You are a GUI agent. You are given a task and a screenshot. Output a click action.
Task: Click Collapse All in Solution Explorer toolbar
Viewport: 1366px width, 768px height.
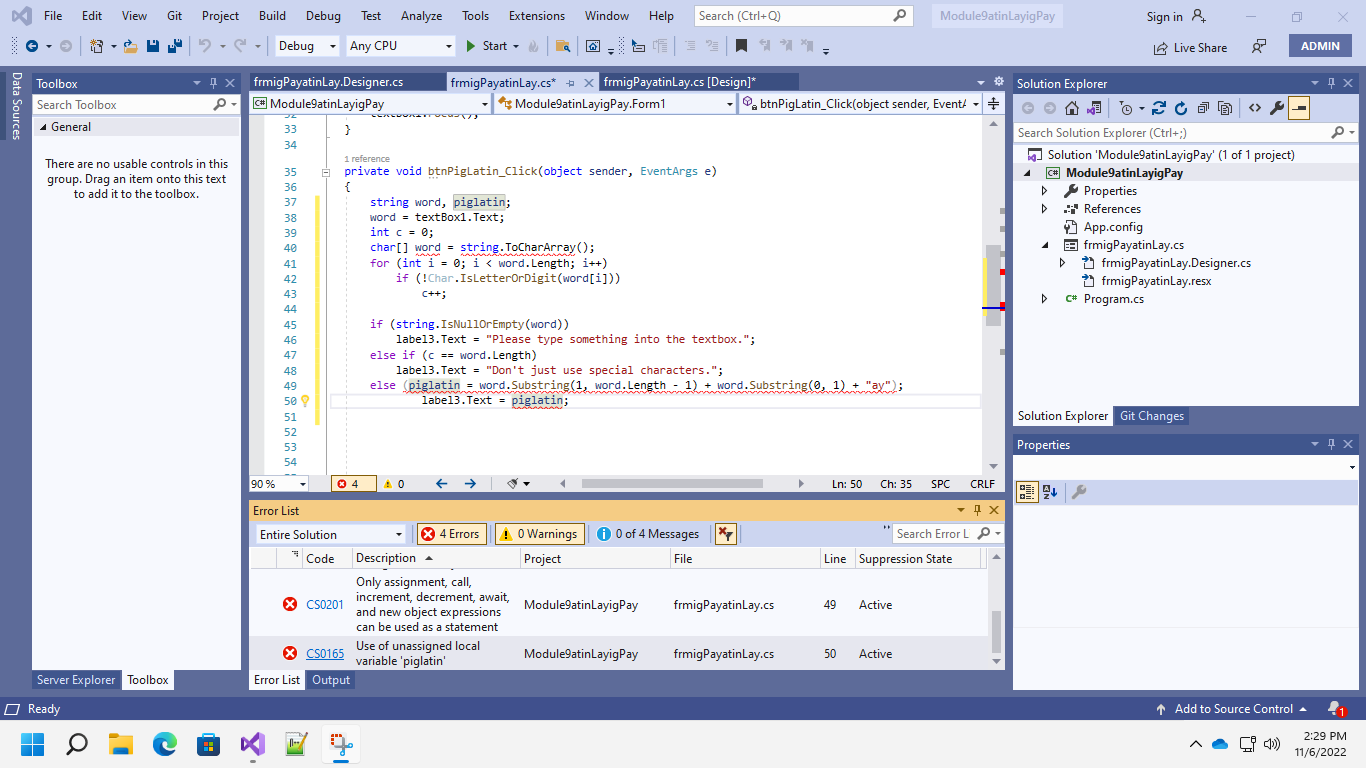pyautogui.click(x=1203, y=108)
